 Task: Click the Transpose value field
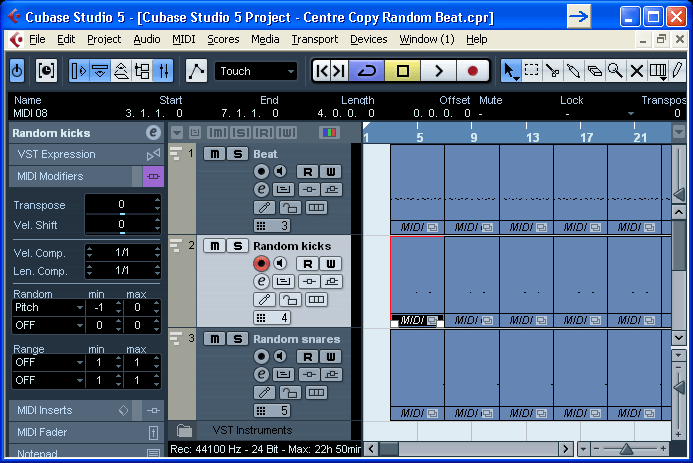coord(122,205)
